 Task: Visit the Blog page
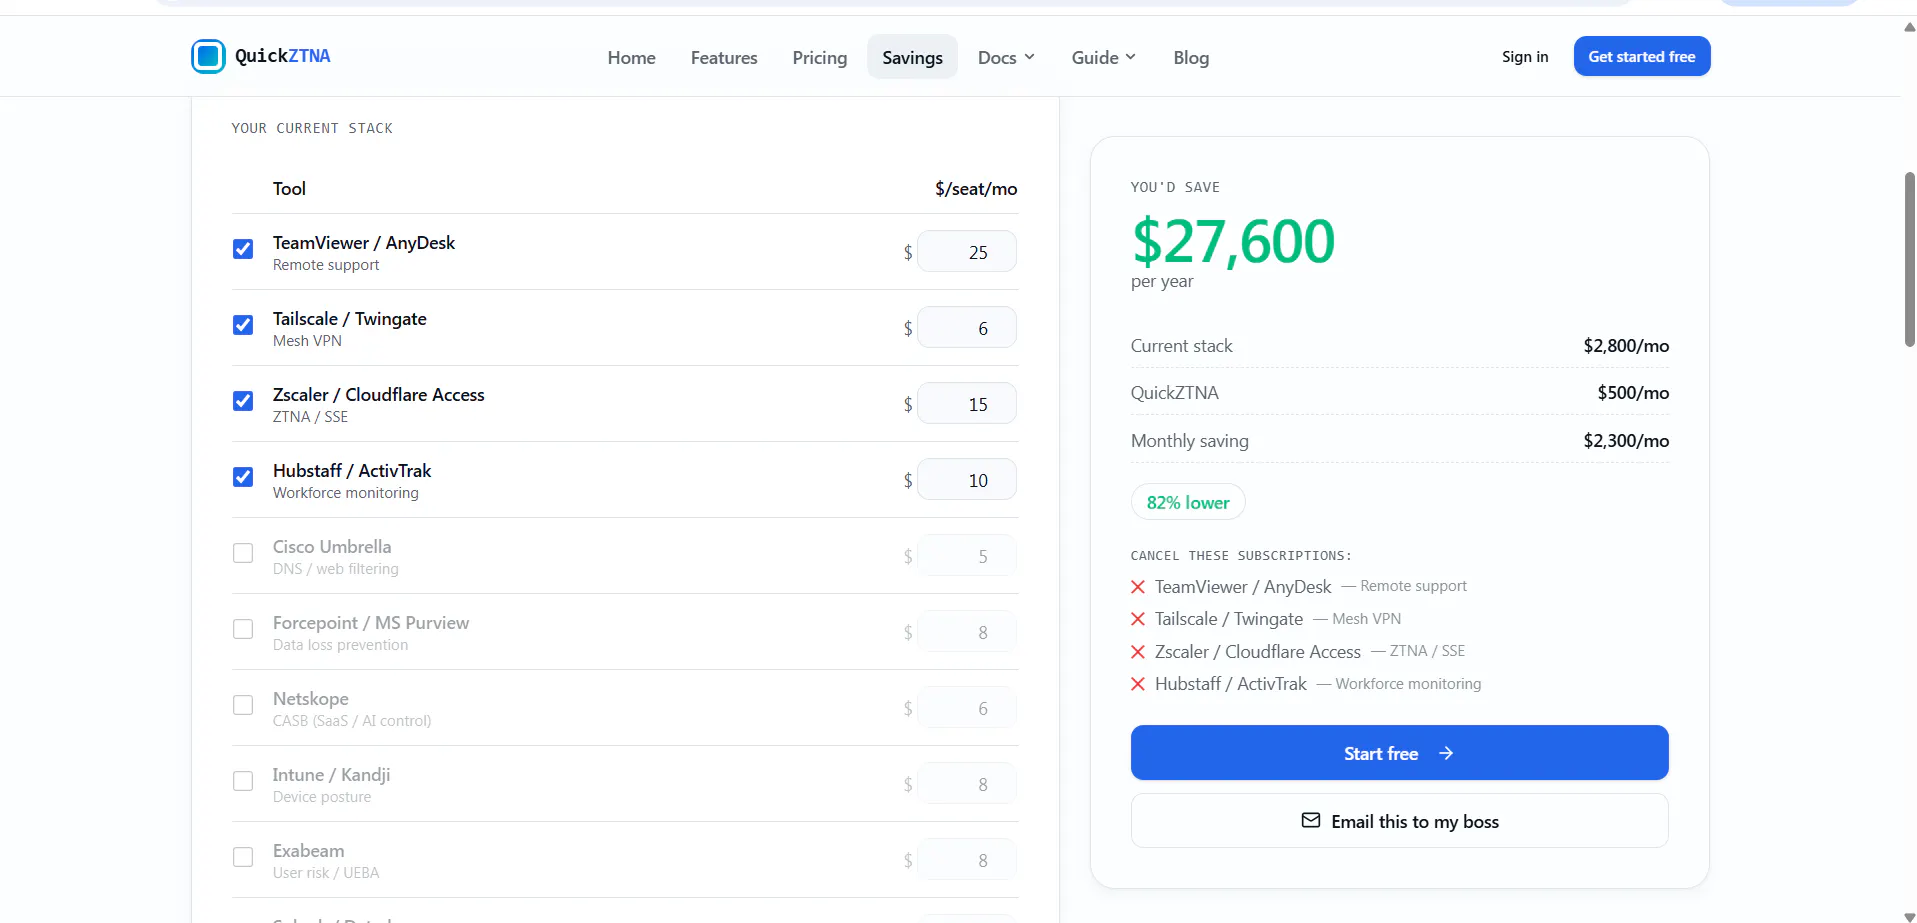(x=1191, y=57)
